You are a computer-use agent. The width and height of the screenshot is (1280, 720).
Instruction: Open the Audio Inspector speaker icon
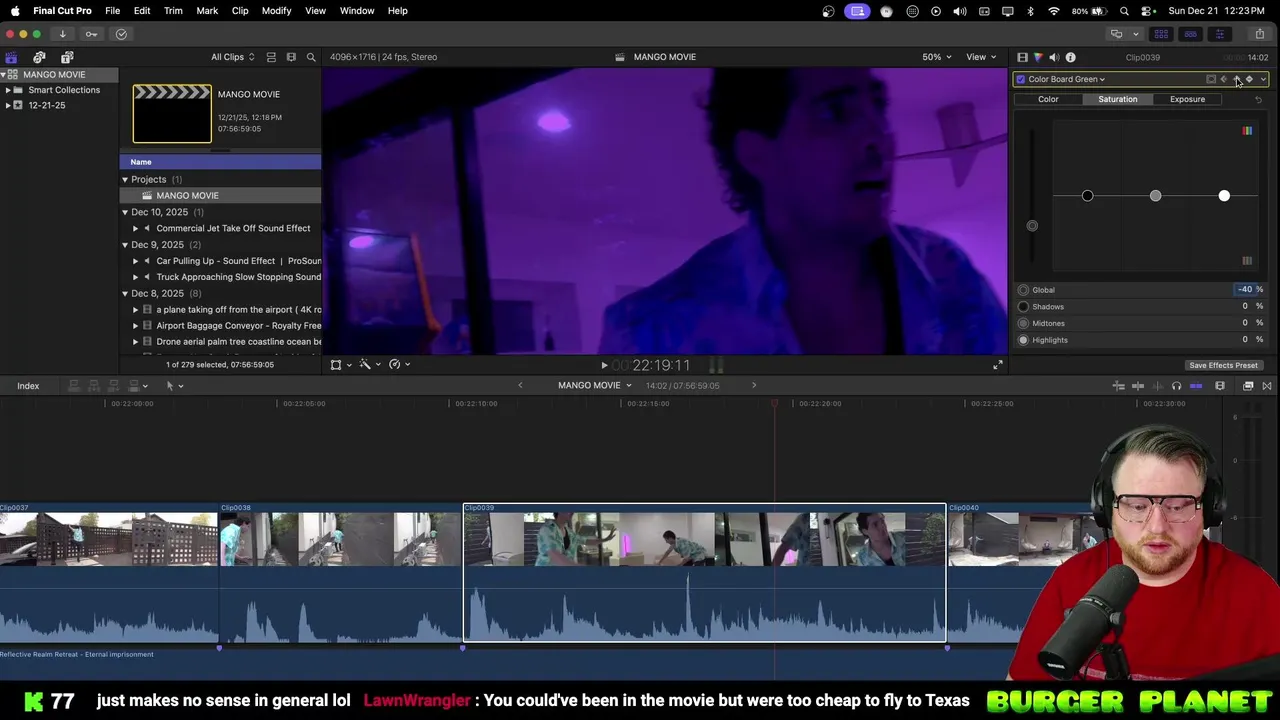pyautogui.click(x=1054, y=57)
